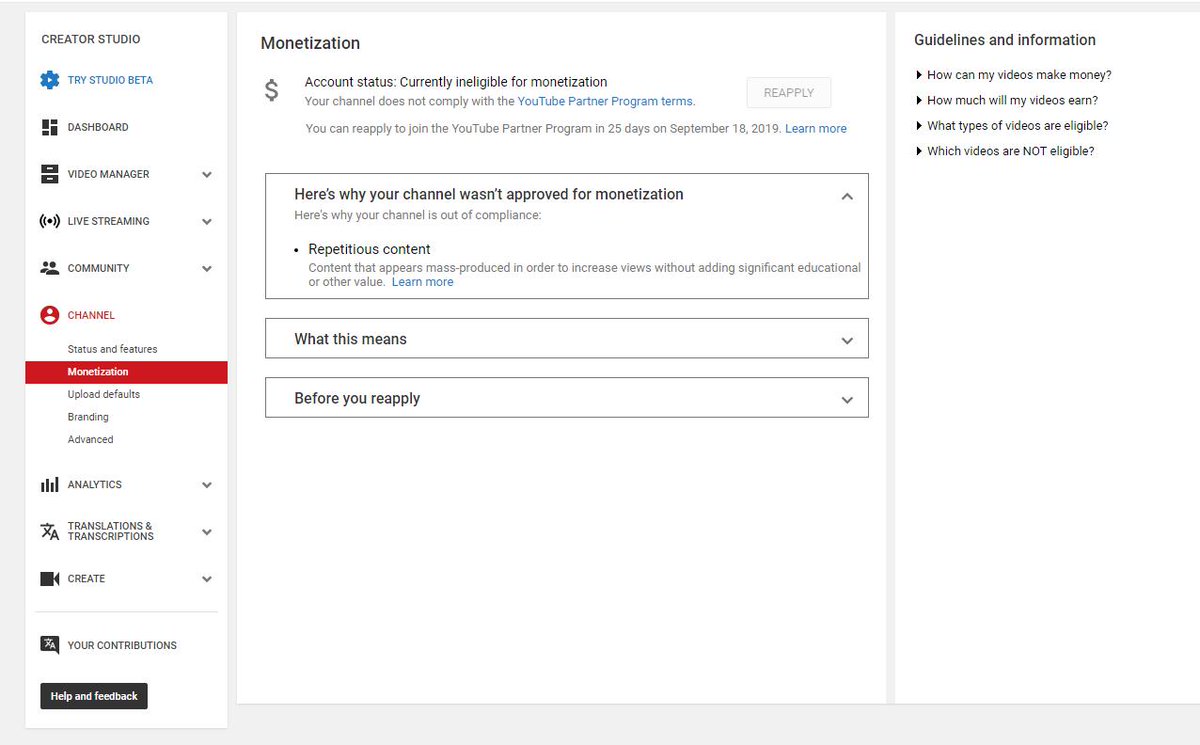Click 'Guidelines and information' heading
Viewport: 1200px width, 745px height.
(x=1005, y=40)
